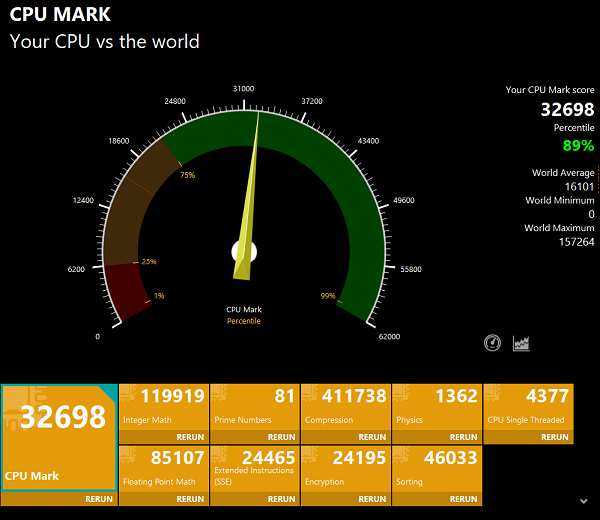Click the 75% marker on gauge
600x520 pixels.
(188, 175)
